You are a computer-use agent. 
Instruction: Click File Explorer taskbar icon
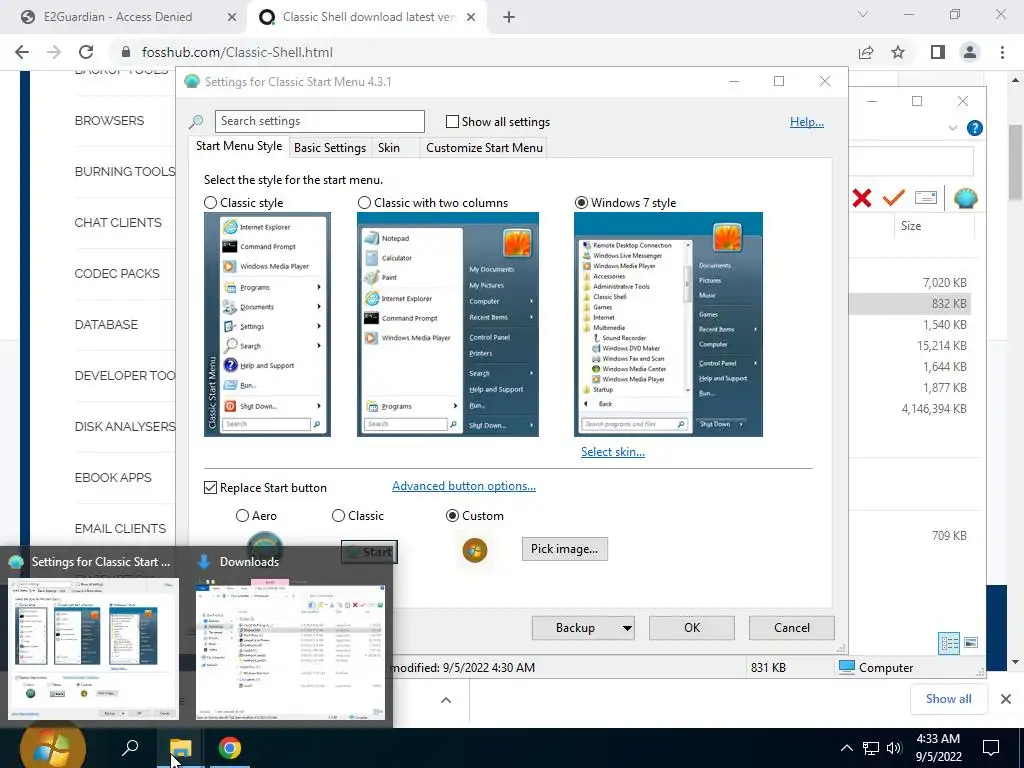pyautogui.click(x=180, y=748)
